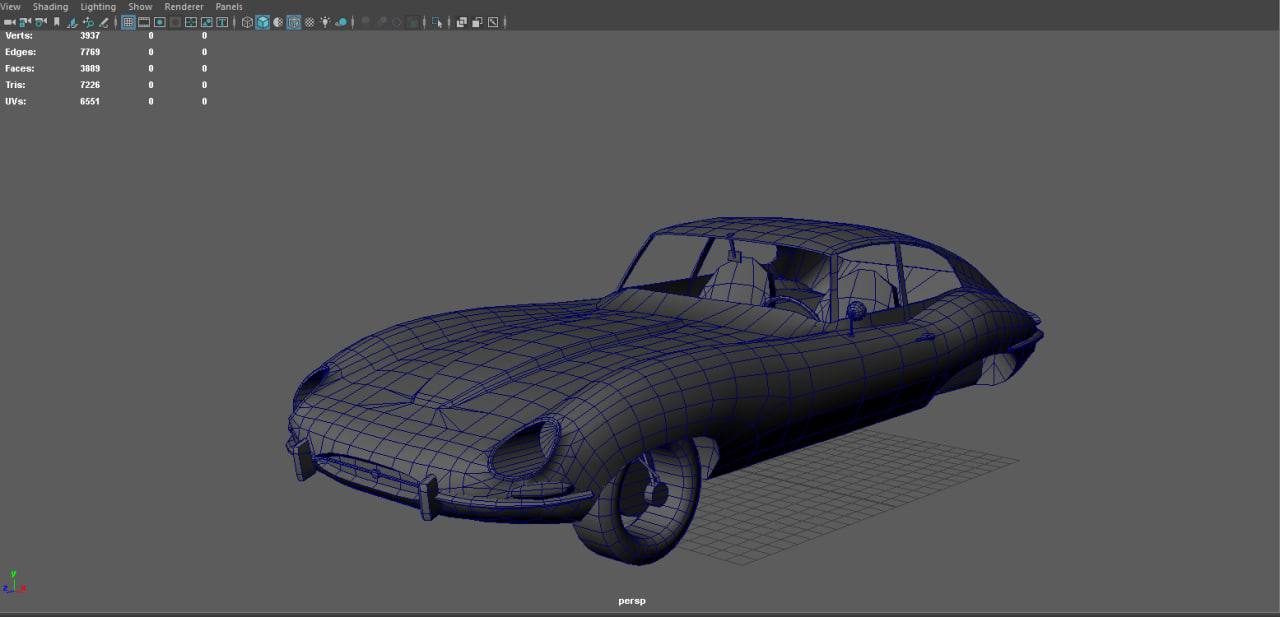Click the persp camera name label
This screenshot has height=617, width=1280.
tap(632, 601)
